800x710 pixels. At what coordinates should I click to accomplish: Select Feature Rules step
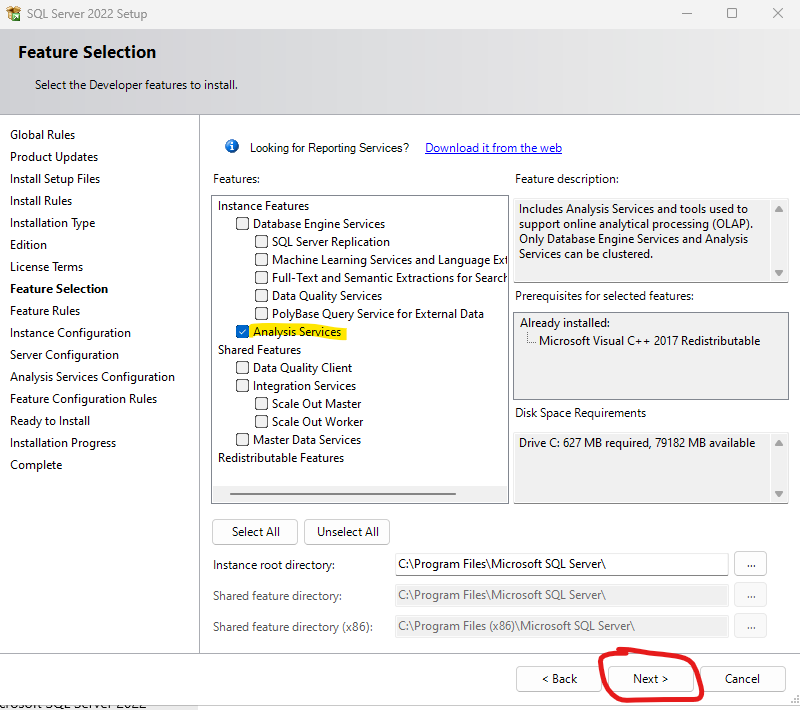[x=45, y=311]
